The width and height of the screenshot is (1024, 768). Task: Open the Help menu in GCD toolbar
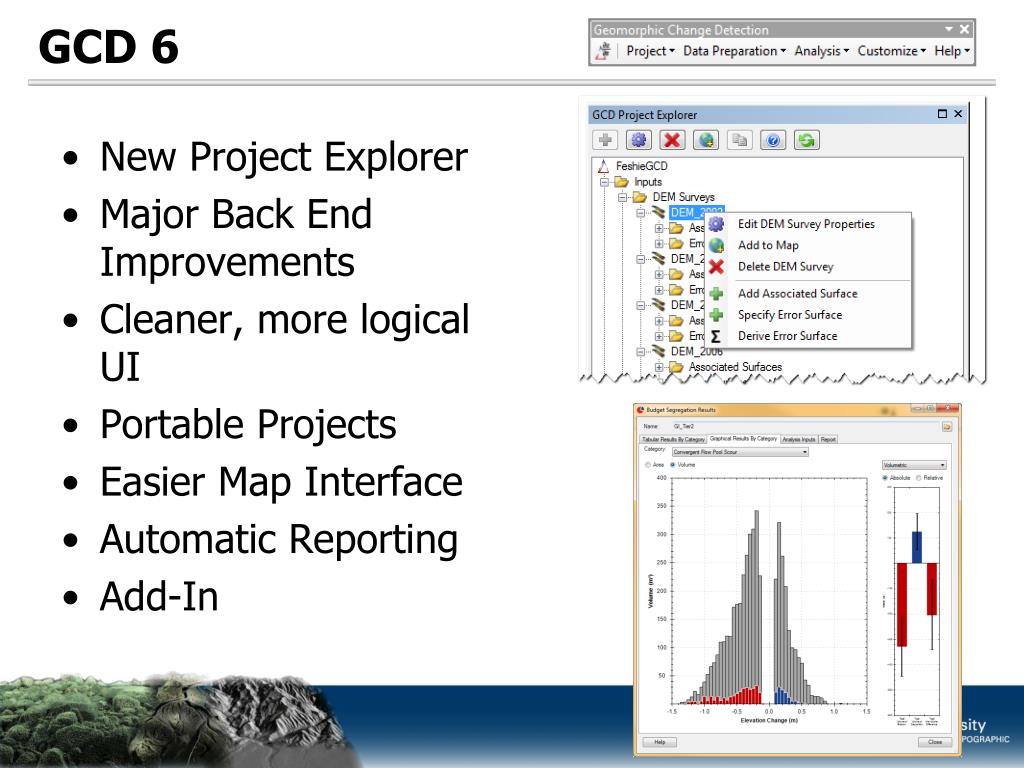tap(952, 51)
